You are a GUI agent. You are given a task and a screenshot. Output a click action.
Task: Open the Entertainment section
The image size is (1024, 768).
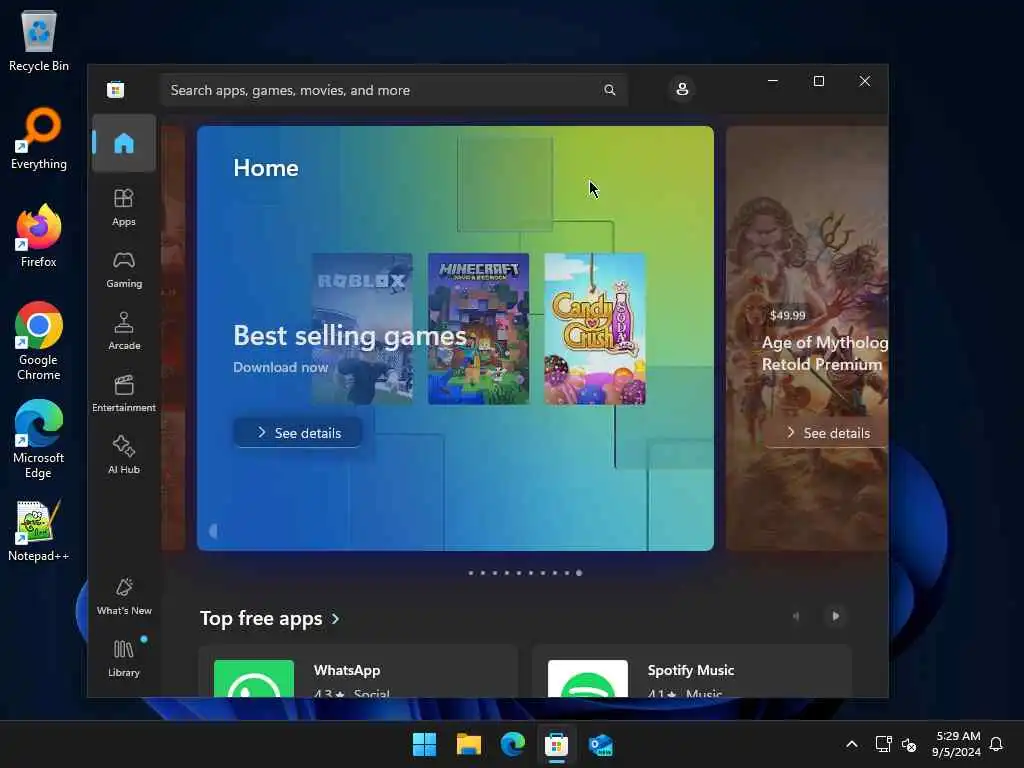[x=123, y=393]
